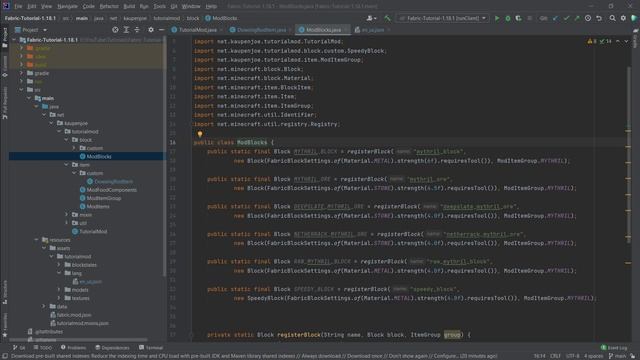The image size is (640, 360).
Task: Click the Project panel horizontal scrollbar
Action: point(78,340)
